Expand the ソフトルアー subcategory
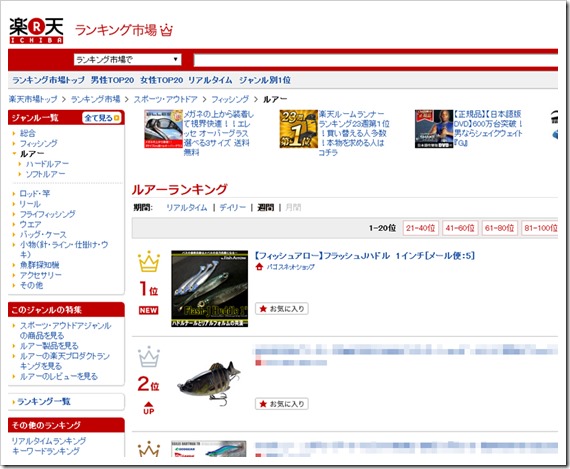 click(20, 174)
